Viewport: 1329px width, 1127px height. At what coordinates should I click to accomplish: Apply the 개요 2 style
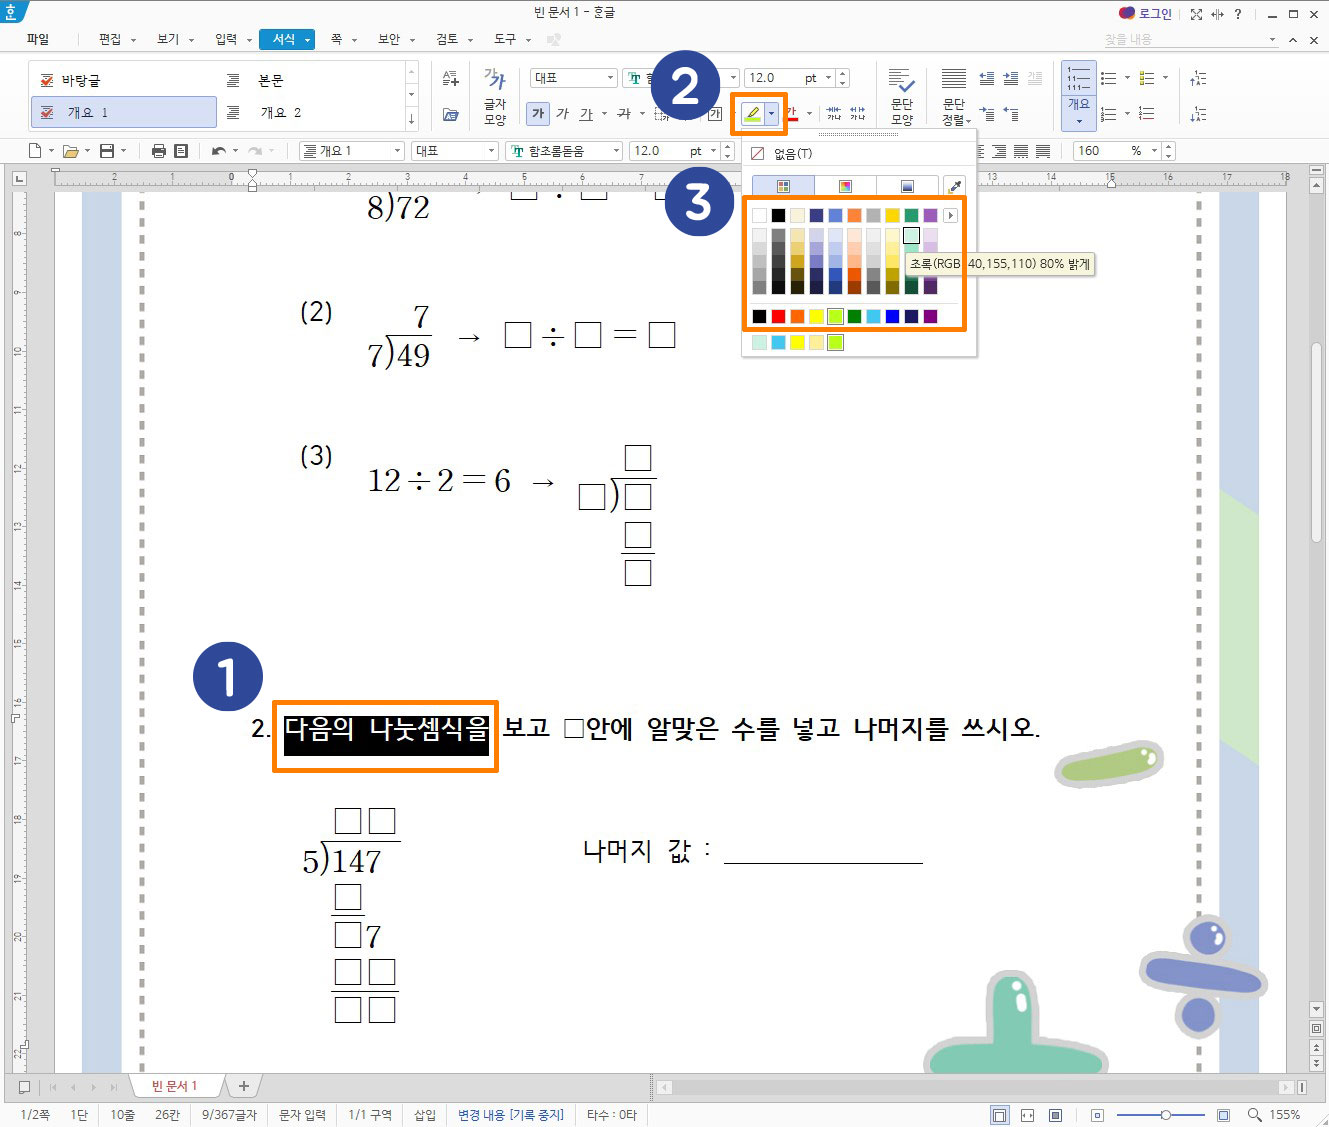pyautogui.click(x=310, y=112)
